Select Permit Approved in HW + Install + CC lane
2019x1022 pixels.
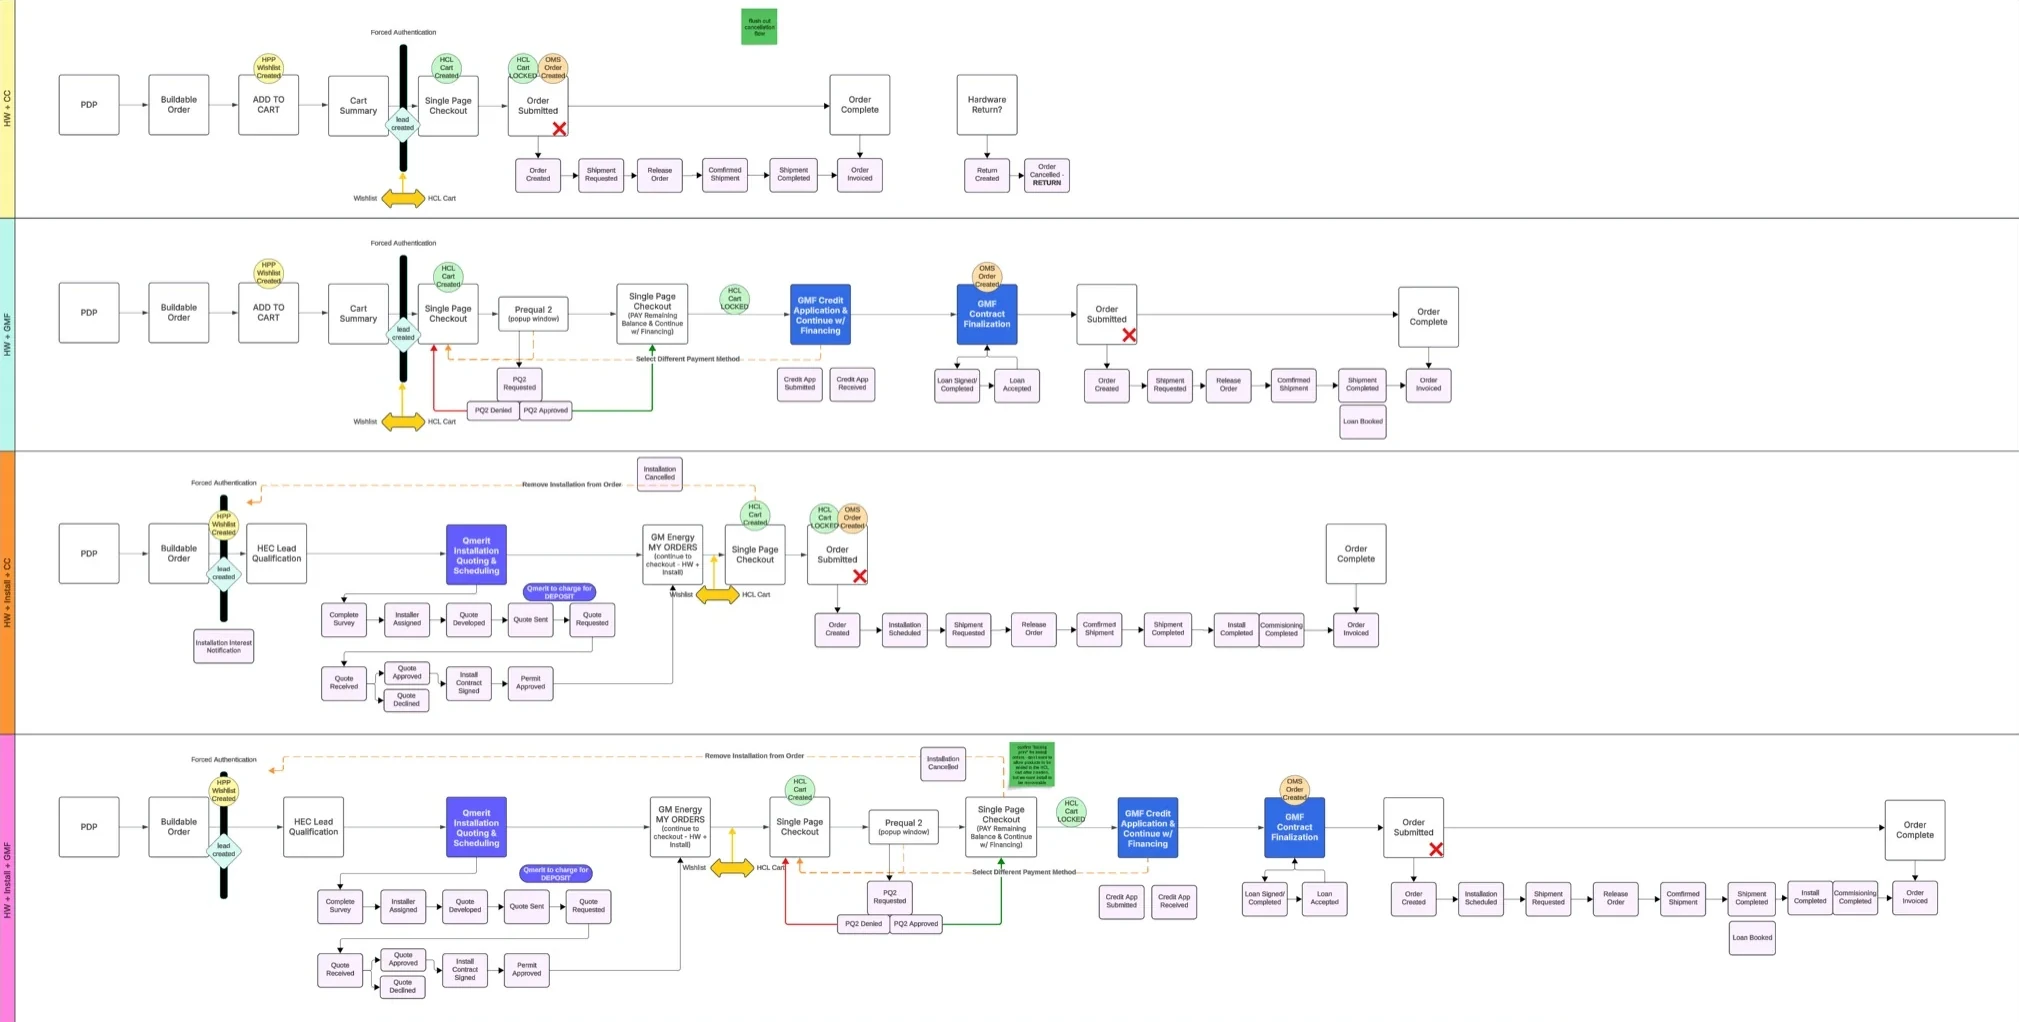tap(531, 683)
